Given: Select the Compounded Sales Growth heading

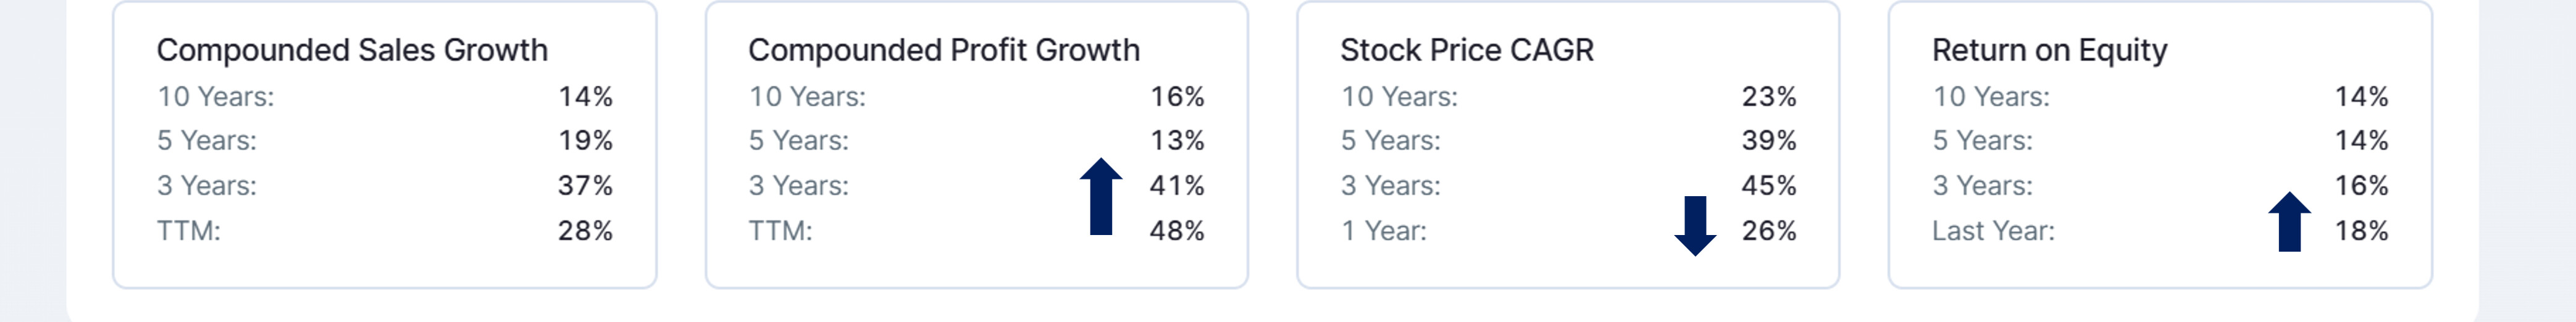Looking at the screenshot, I should [352, 50].
